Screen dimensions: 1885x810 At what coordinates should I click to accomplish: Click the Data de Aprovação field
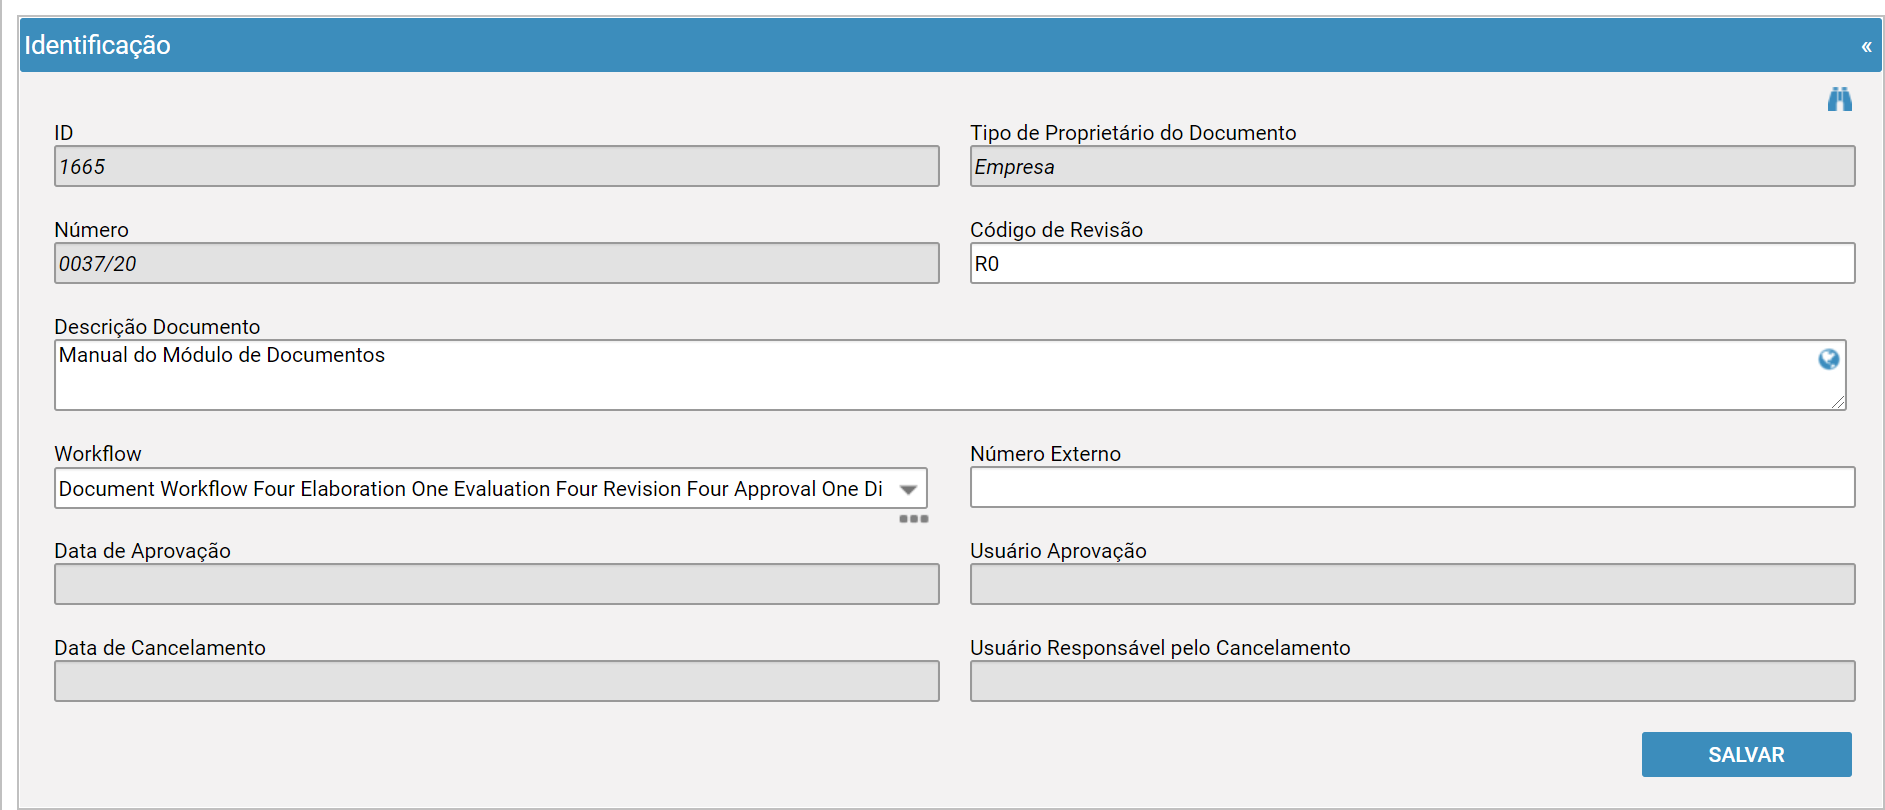496,585
